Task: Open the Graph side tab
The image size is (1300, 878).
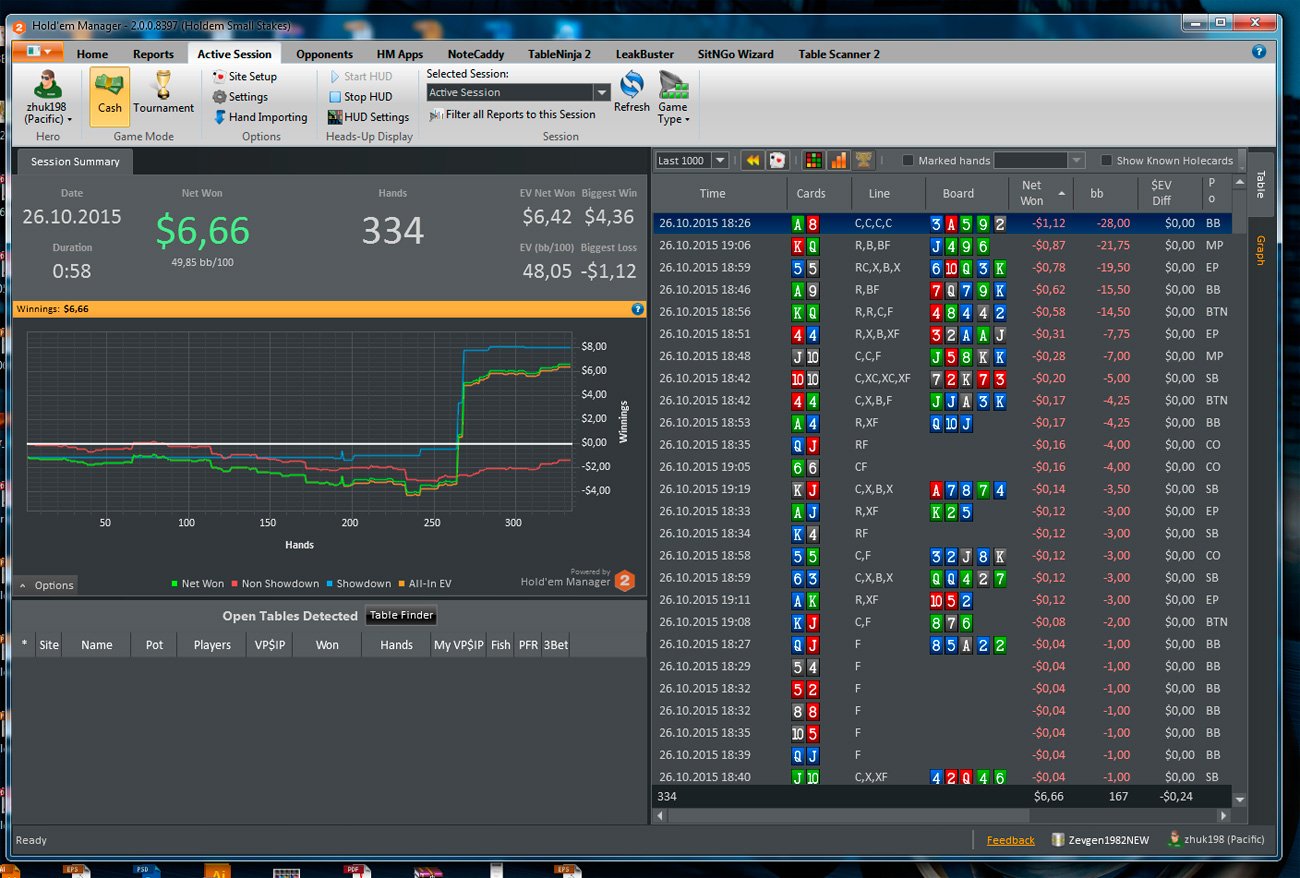Action: (1260, 250)
